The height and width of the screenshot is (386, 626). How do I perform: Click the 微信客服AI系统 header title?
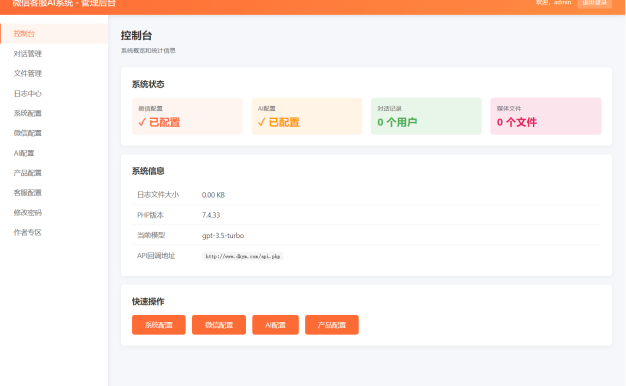tap(64, 3)
